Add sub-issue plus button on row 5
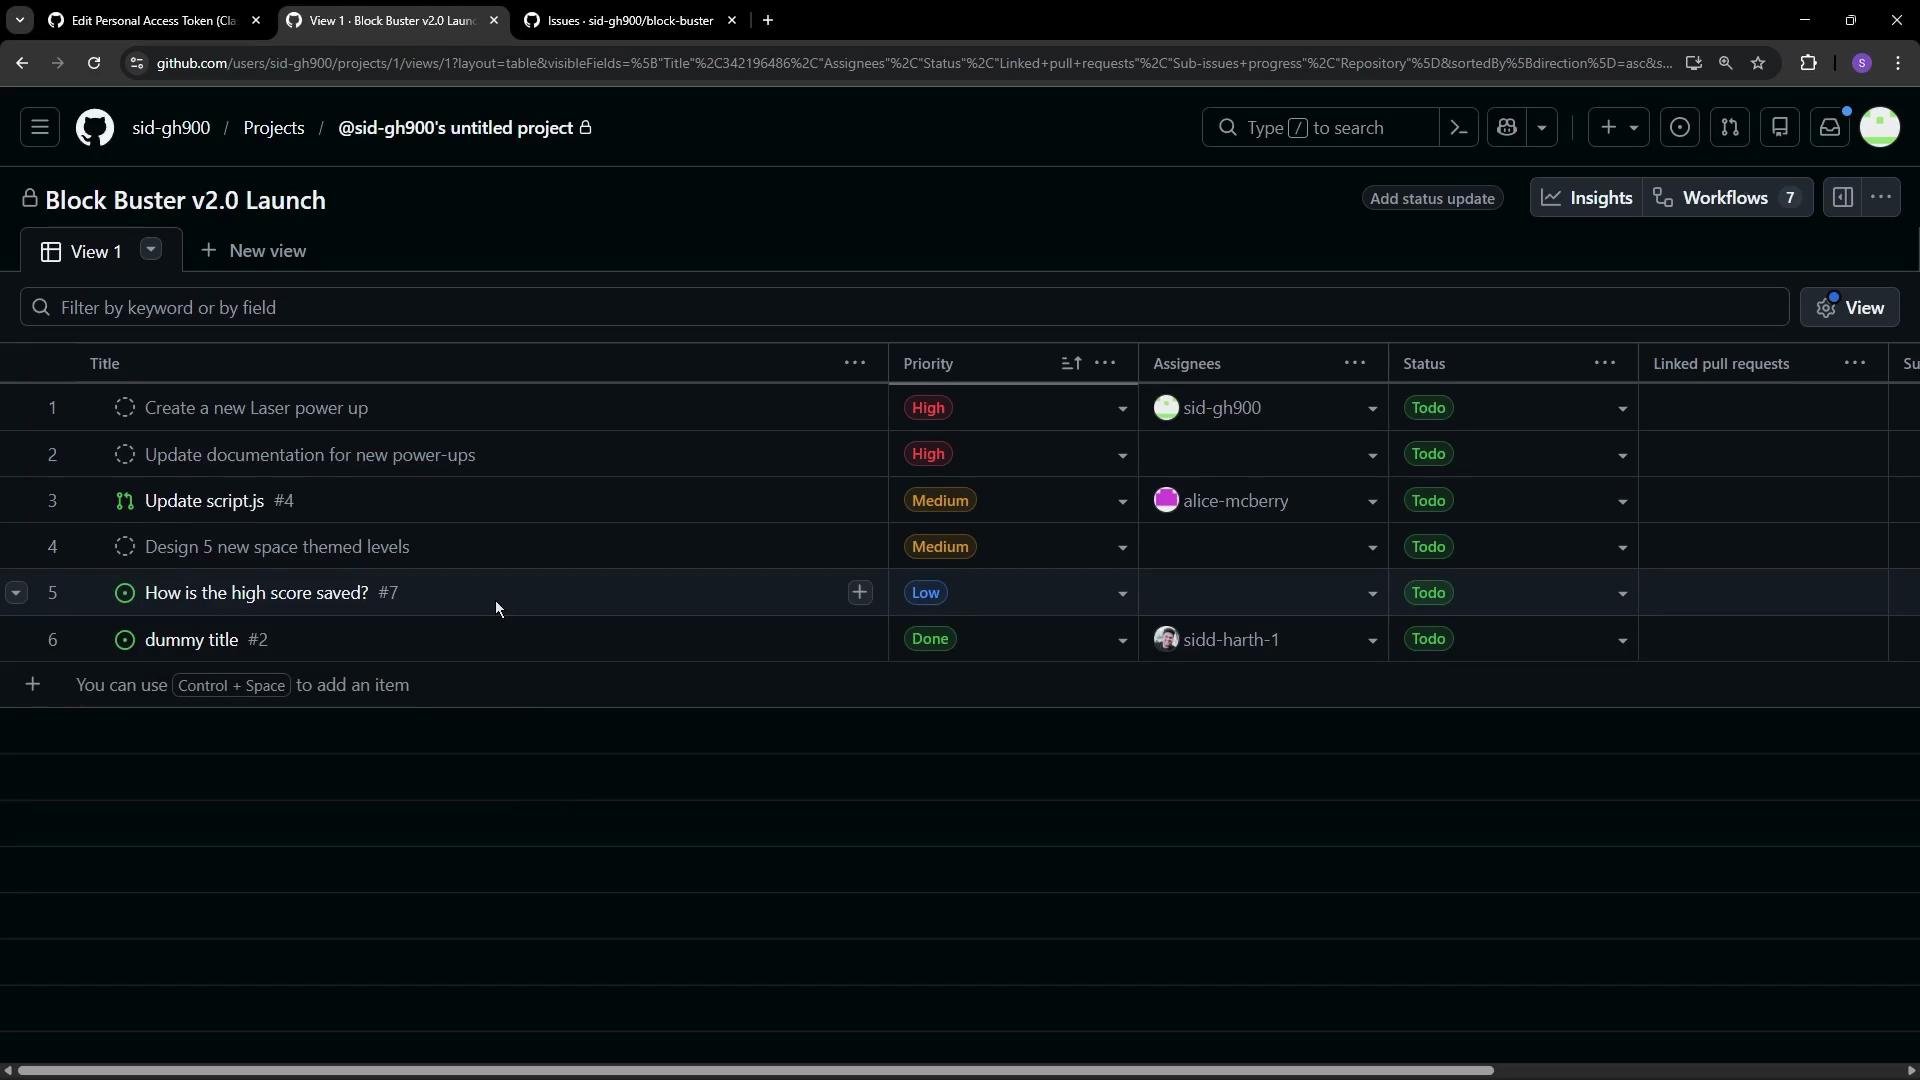Viewport: 1920px width, 1080px height. pos(860,593)
